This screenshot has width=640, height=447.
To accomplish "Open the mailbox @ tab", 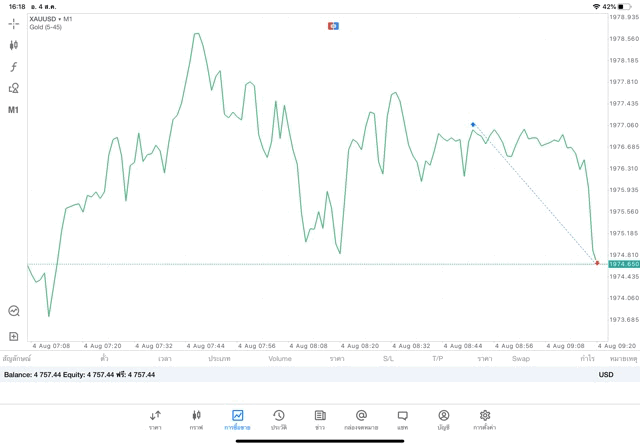I will coord(361,419).
